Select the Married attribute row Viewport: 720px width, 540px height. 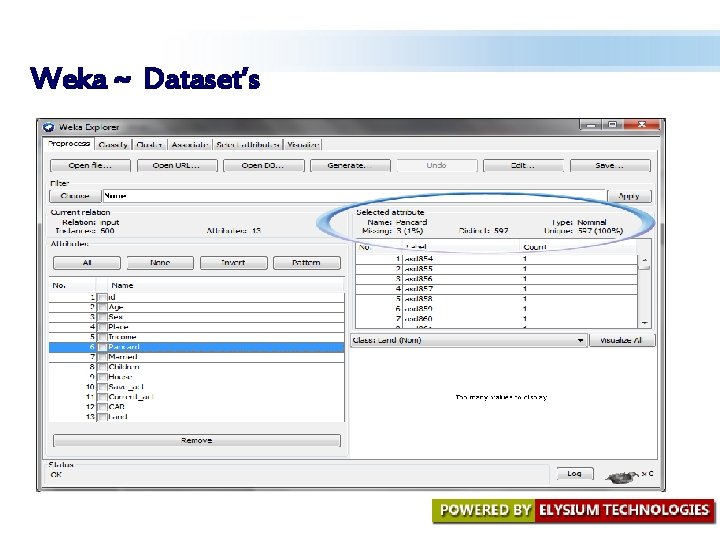click(x=197, y=357)
